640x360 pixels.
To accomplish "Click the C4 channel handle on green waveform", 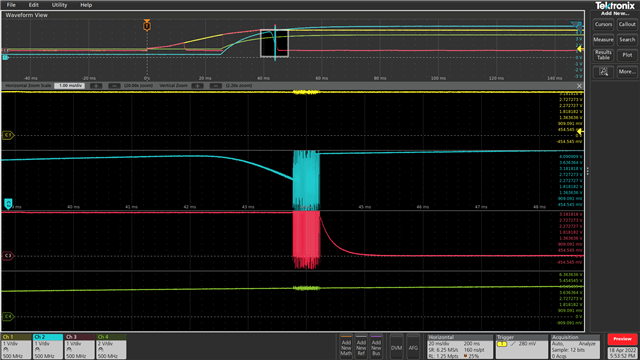I will [8, 316].
